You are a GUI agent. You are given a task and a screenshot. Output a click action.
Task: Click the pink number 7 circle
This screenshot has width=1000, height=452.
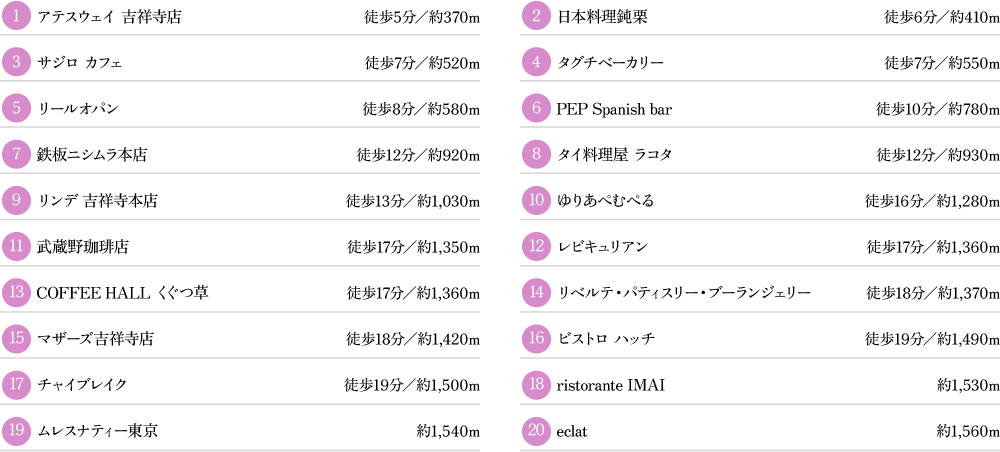pyautogui.click(x=17, y=154)
